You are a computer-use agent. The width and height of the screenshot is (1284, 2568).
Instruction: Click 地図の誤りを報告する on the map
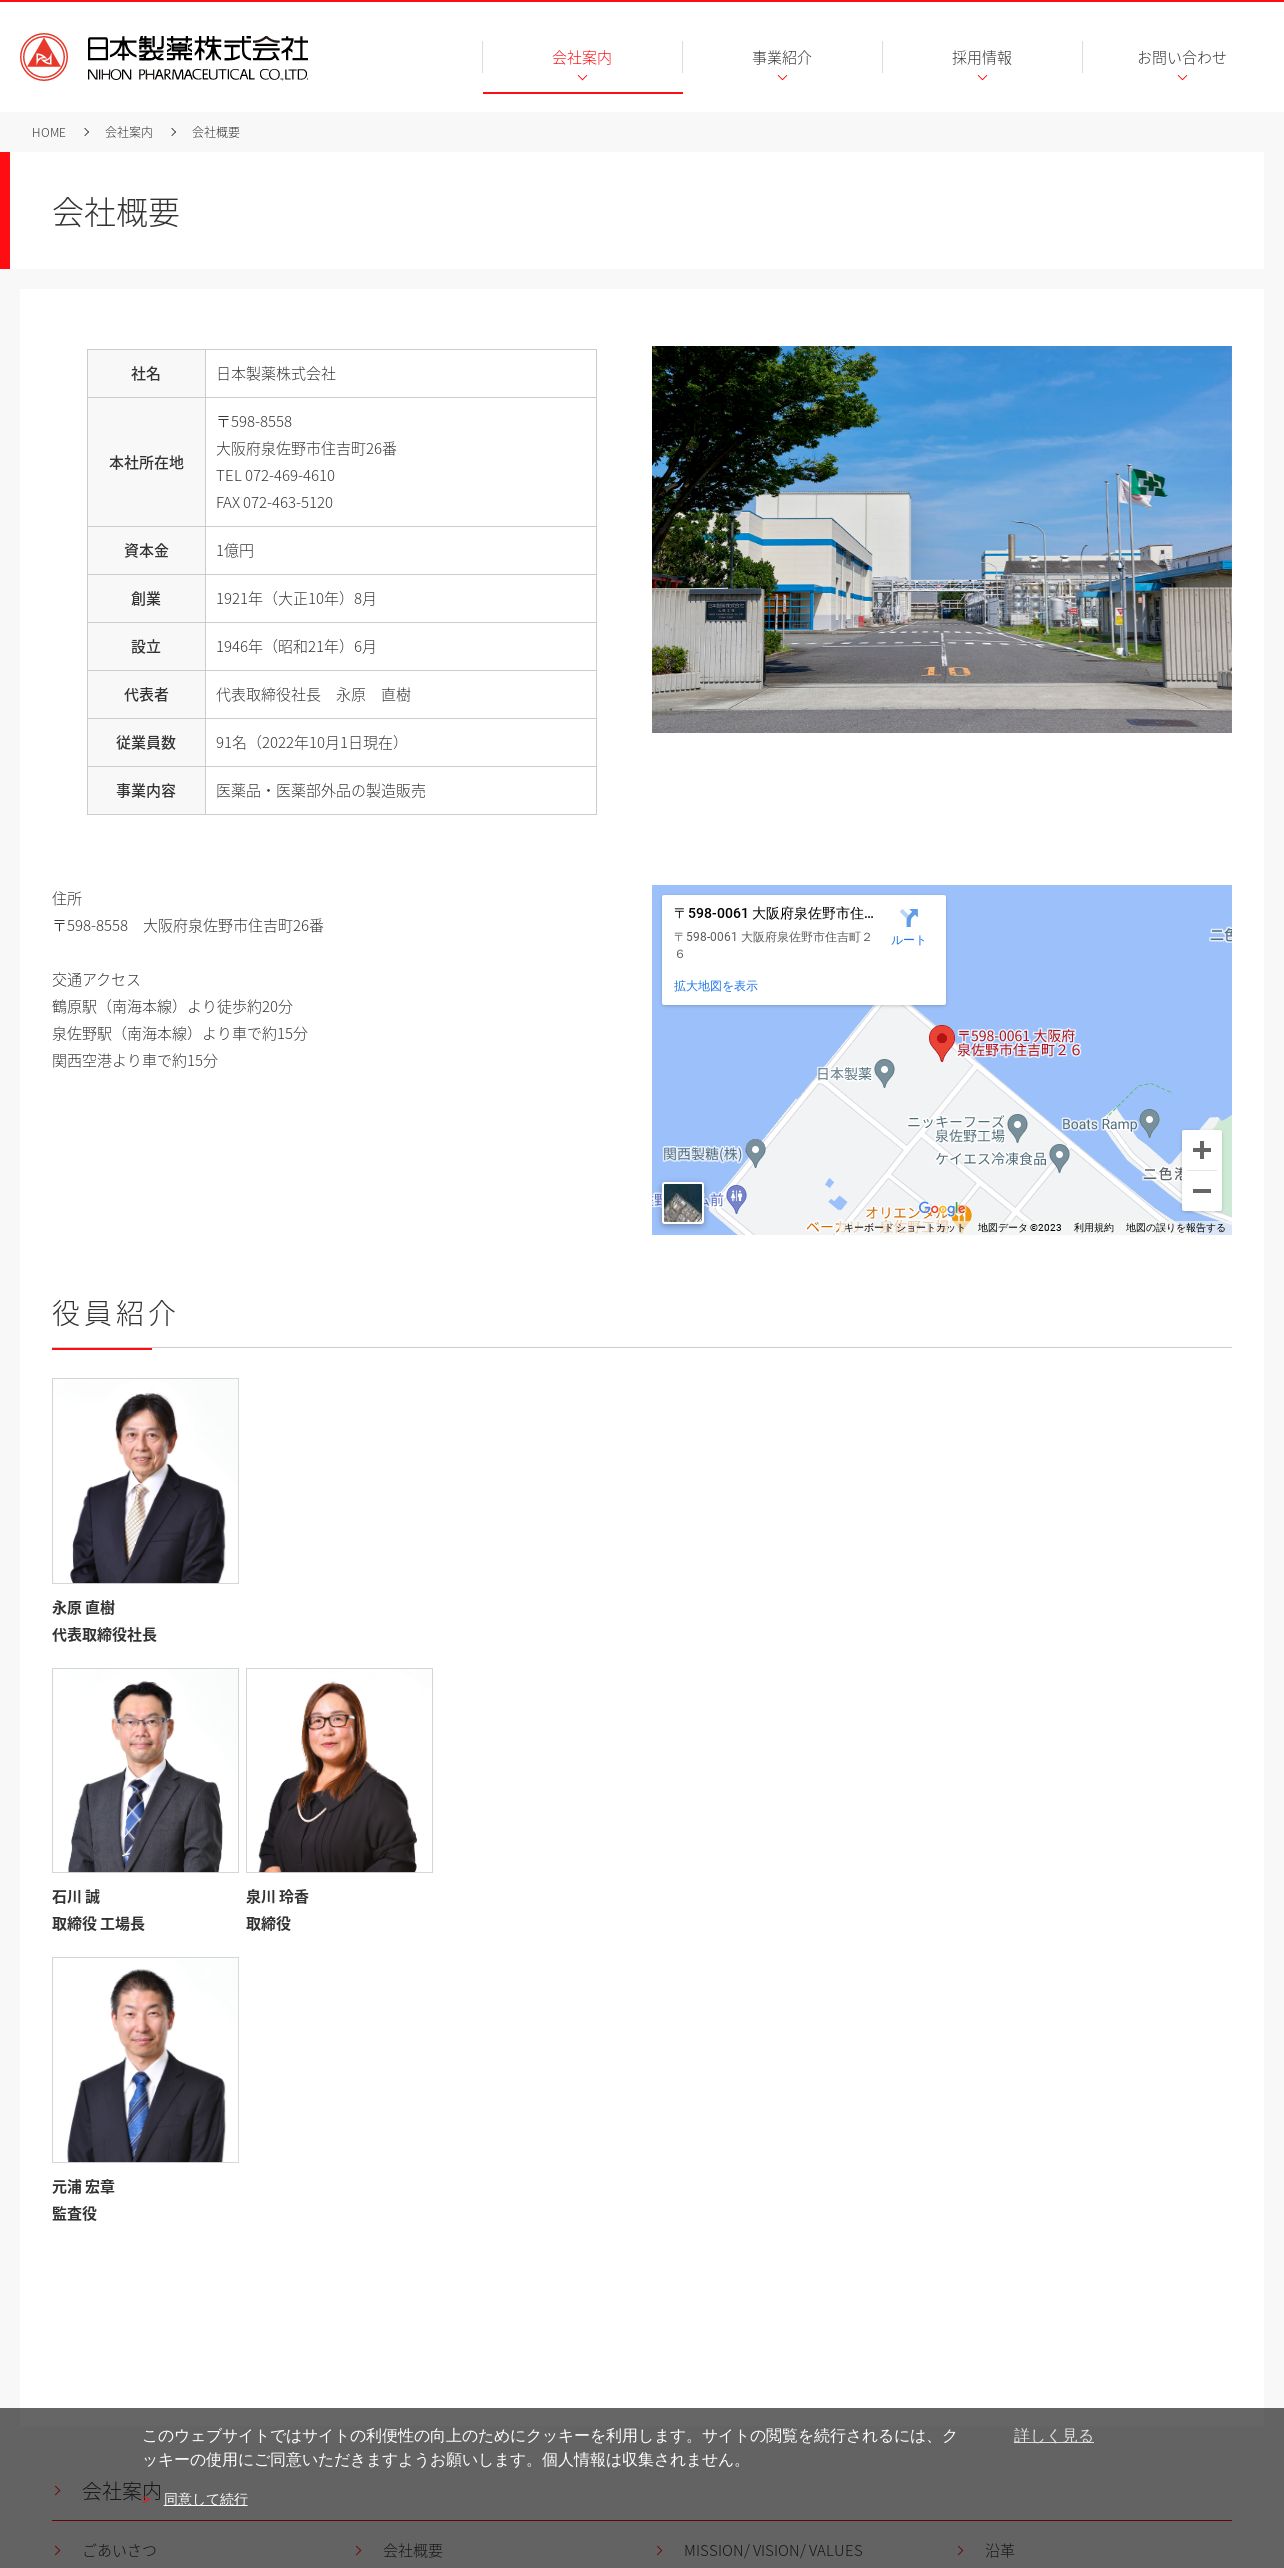tap(1175, 1228)
